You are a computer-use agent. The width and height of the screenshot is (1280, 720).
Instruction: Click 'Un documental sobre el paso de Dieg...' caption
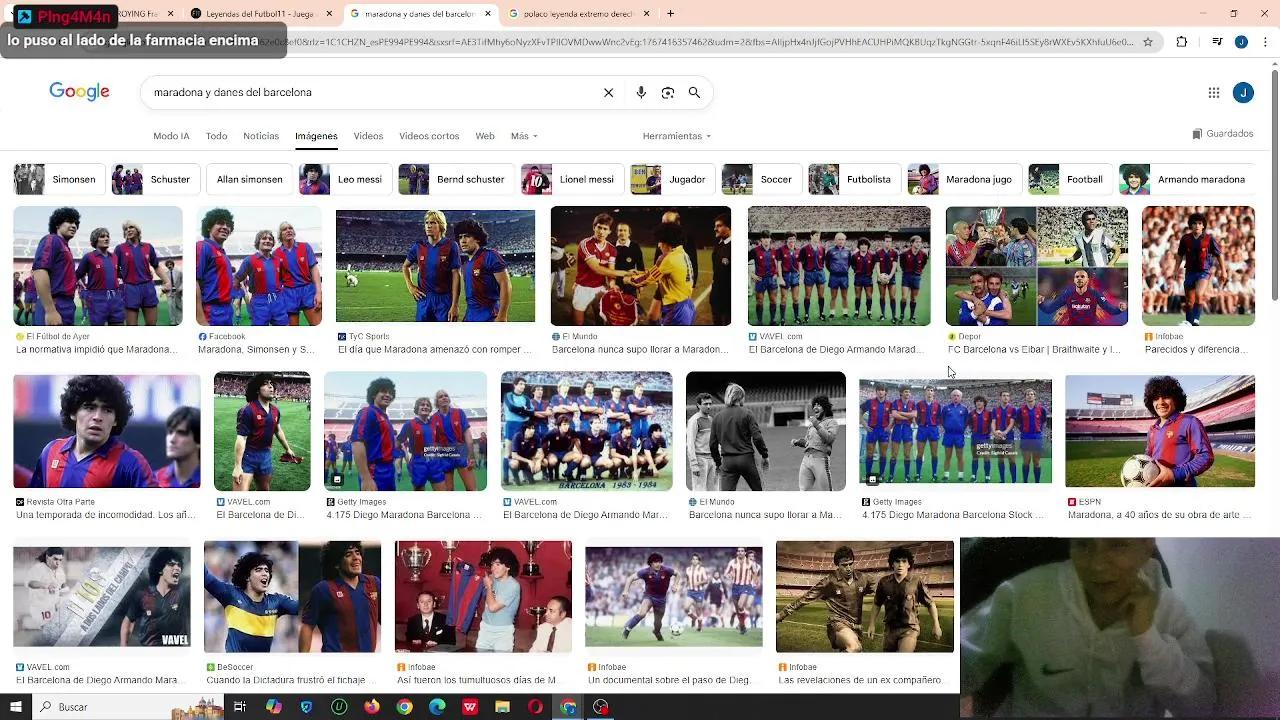669,680
